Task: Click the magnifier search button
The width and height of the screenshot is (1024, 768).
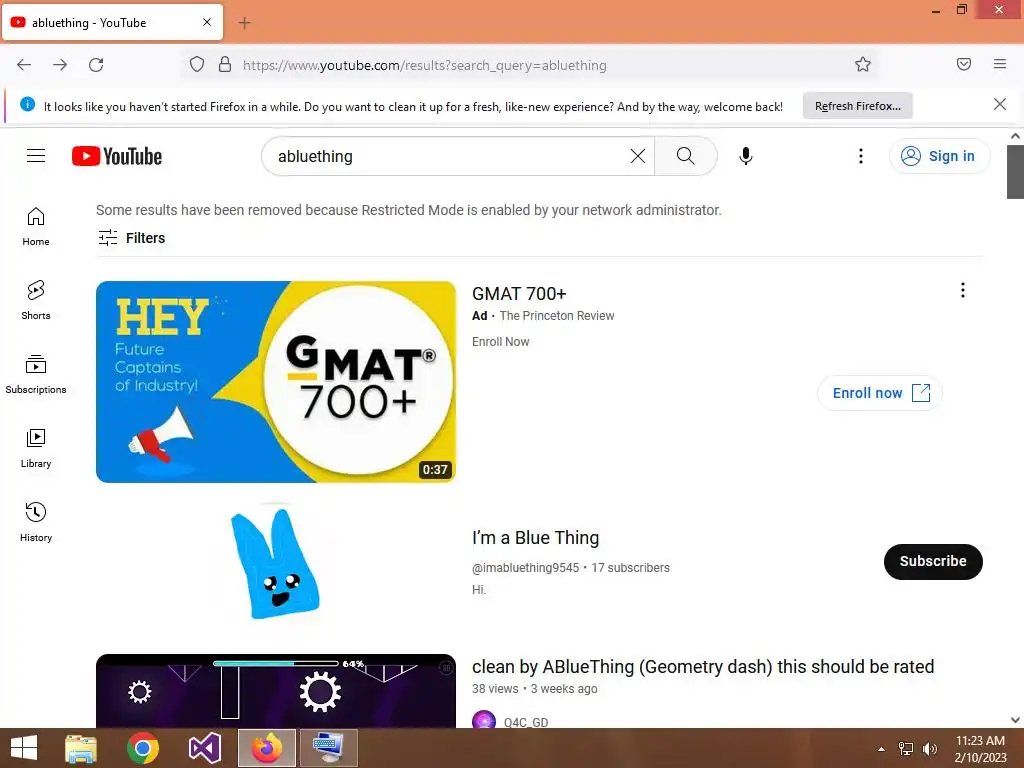Action: 685,155
